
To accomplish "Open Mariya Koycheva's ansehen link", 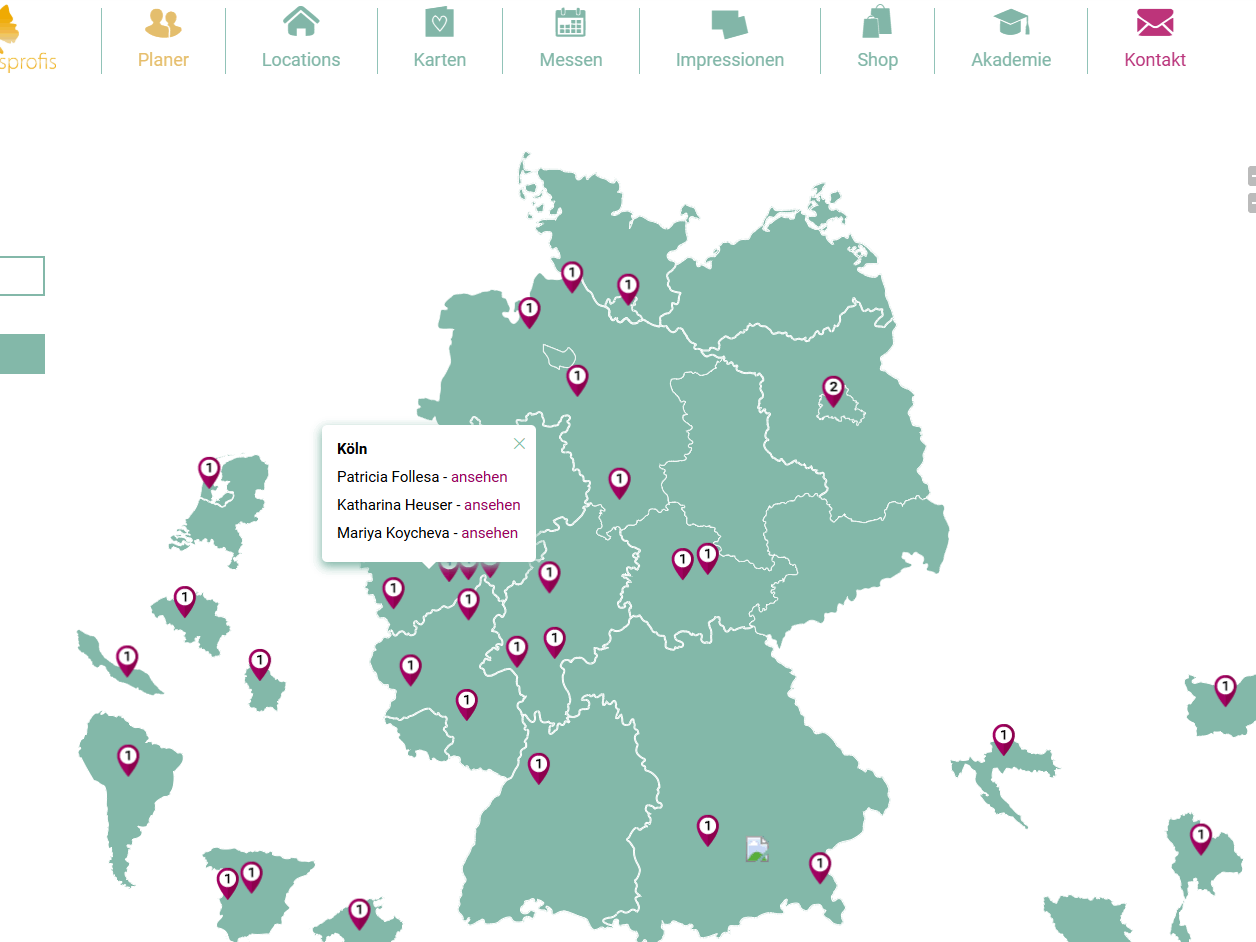I will point(489,533).
